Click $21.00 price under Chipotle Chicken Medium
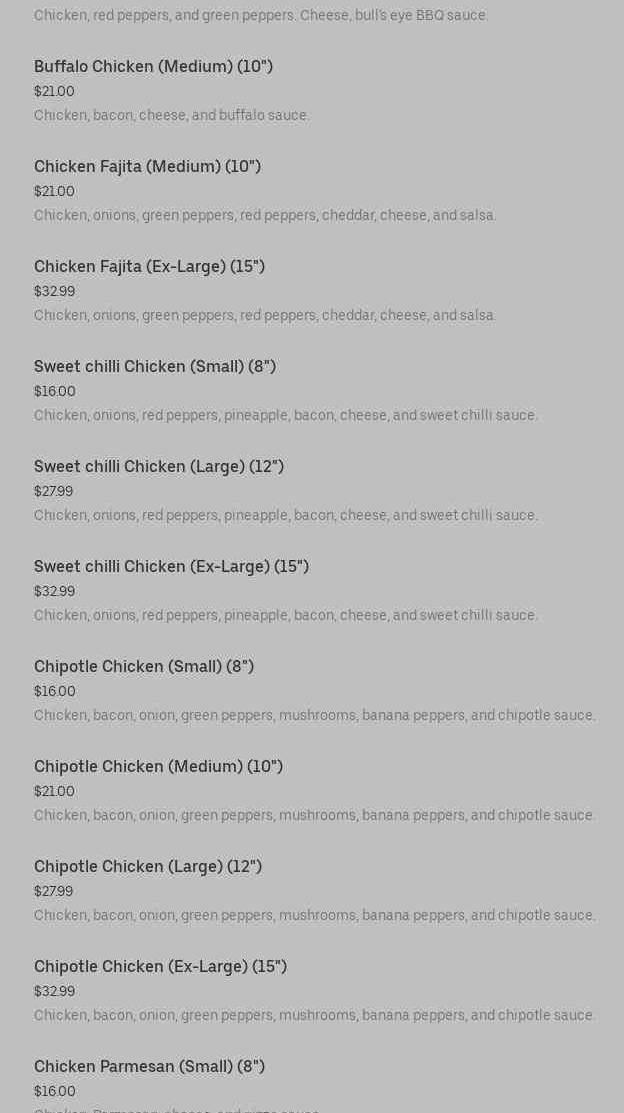624x1113 pixels. tap(54, 792)
